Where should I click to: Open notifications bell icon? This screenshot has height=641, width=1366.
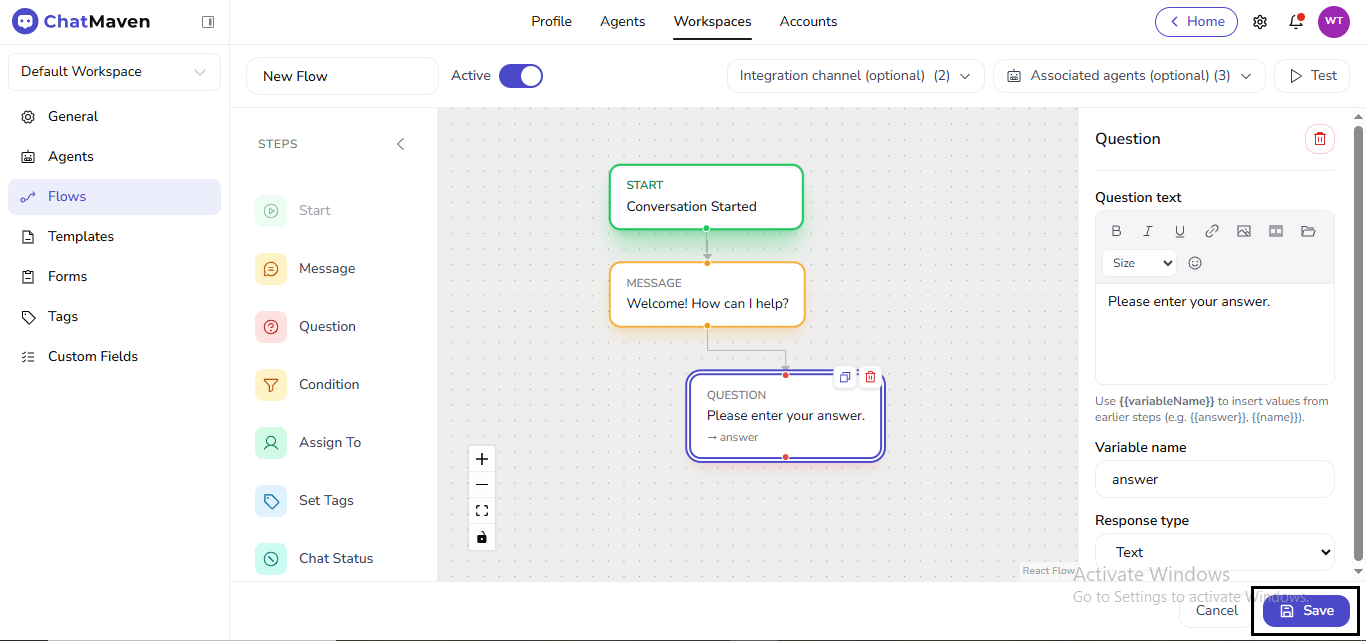point(1296,21)
